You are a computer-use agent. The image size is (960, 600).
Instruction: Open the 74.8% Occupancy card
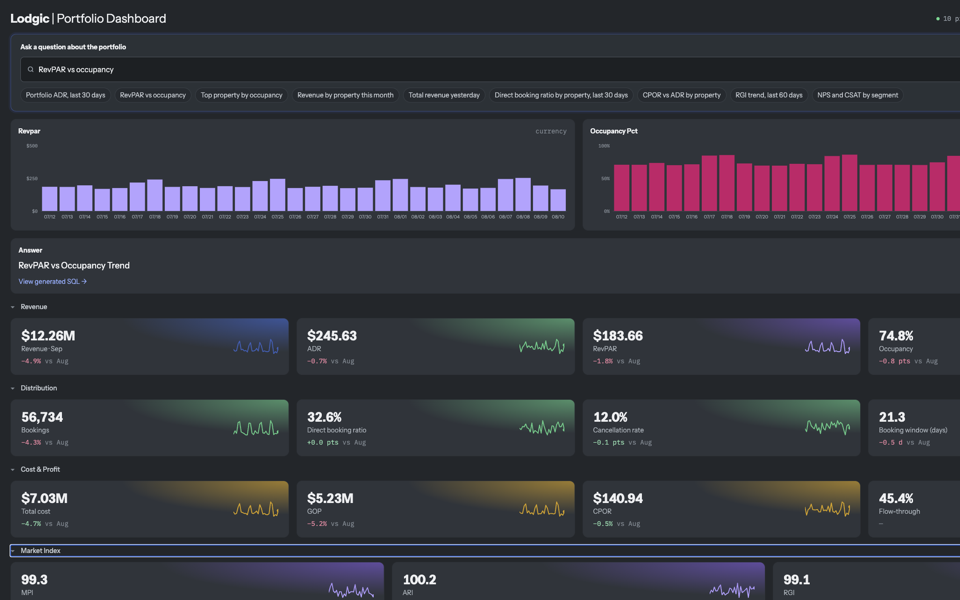click(914, 347)
